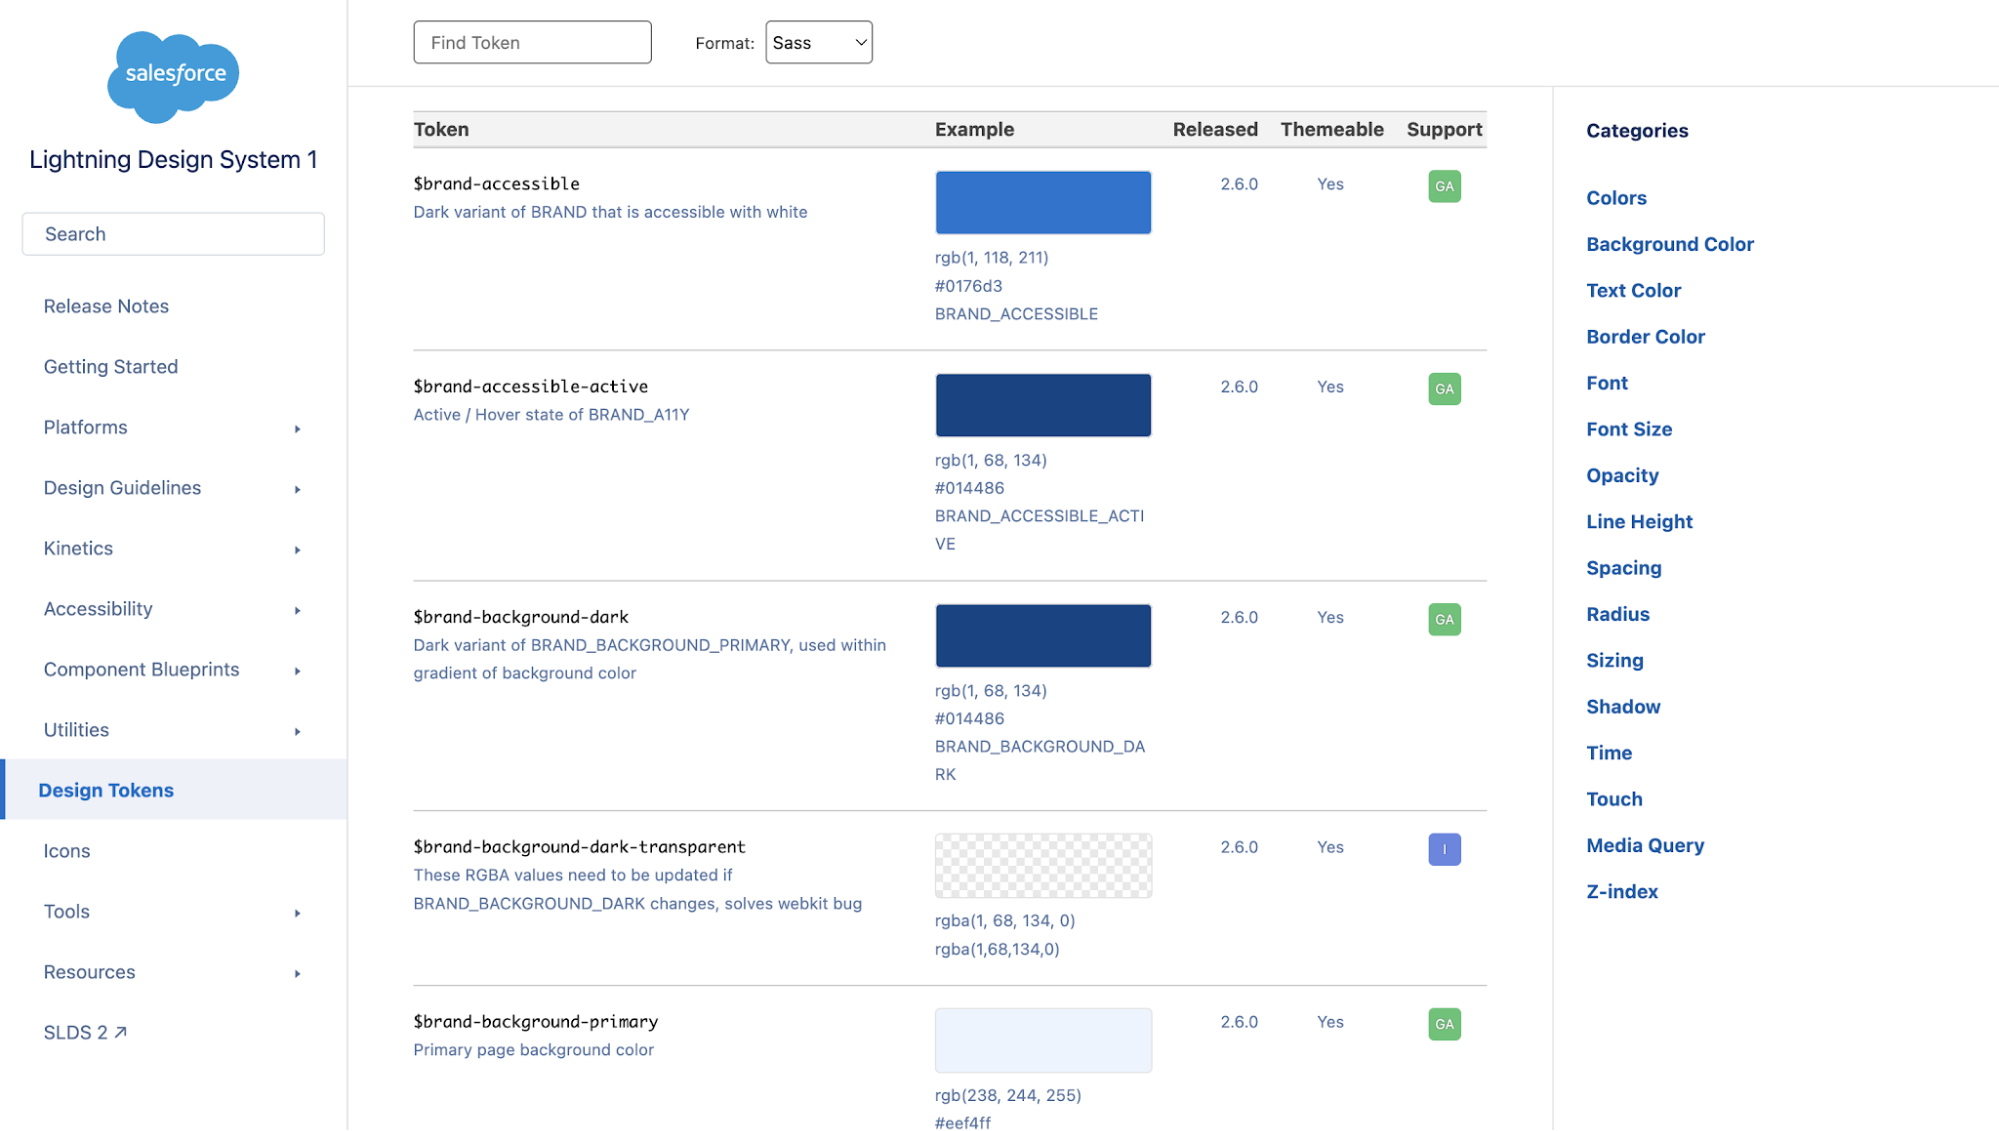Expand the Platforms menu arrow
This screenshot has width=1999, height=1131.
297,429
